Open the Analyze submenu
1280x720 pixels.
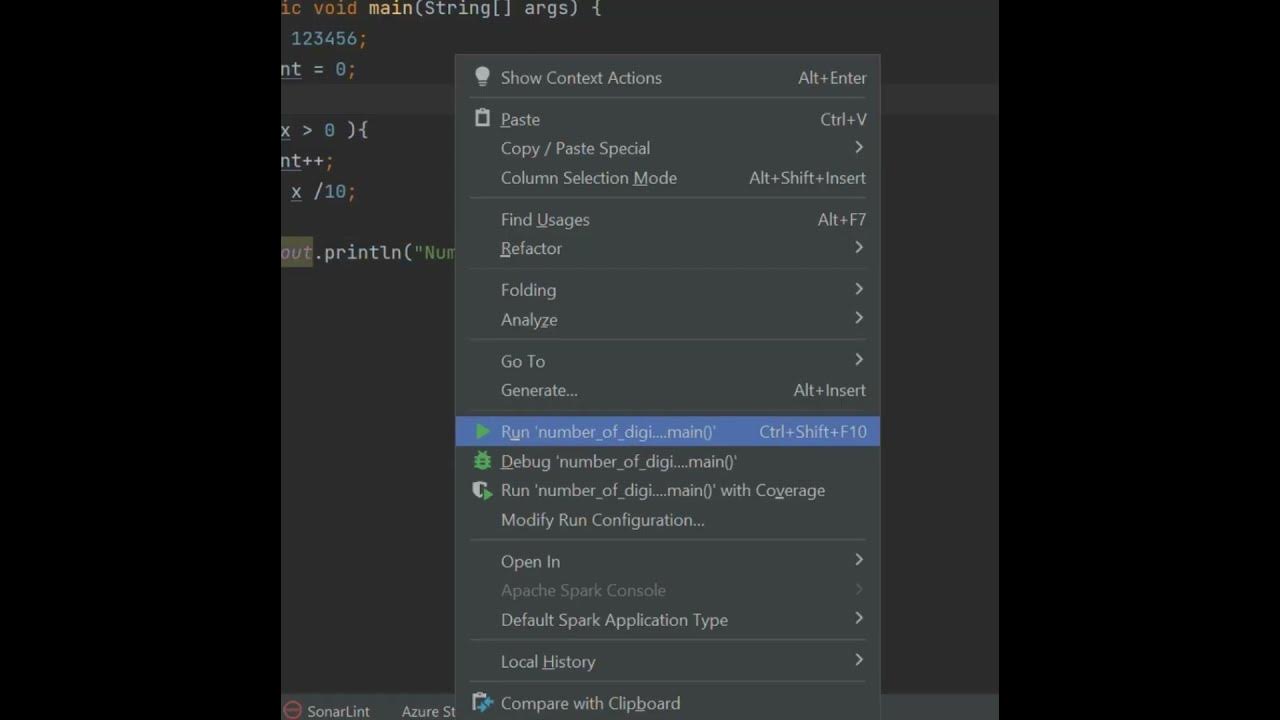529,320
